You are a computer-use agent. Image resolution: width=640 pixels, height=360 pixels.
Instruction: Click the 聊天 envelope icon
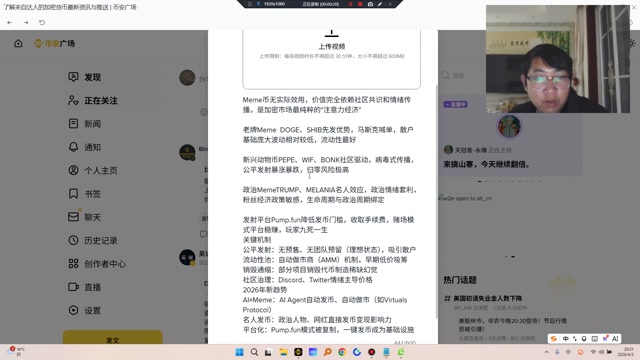pyautogui.click(x=73, y=217)
